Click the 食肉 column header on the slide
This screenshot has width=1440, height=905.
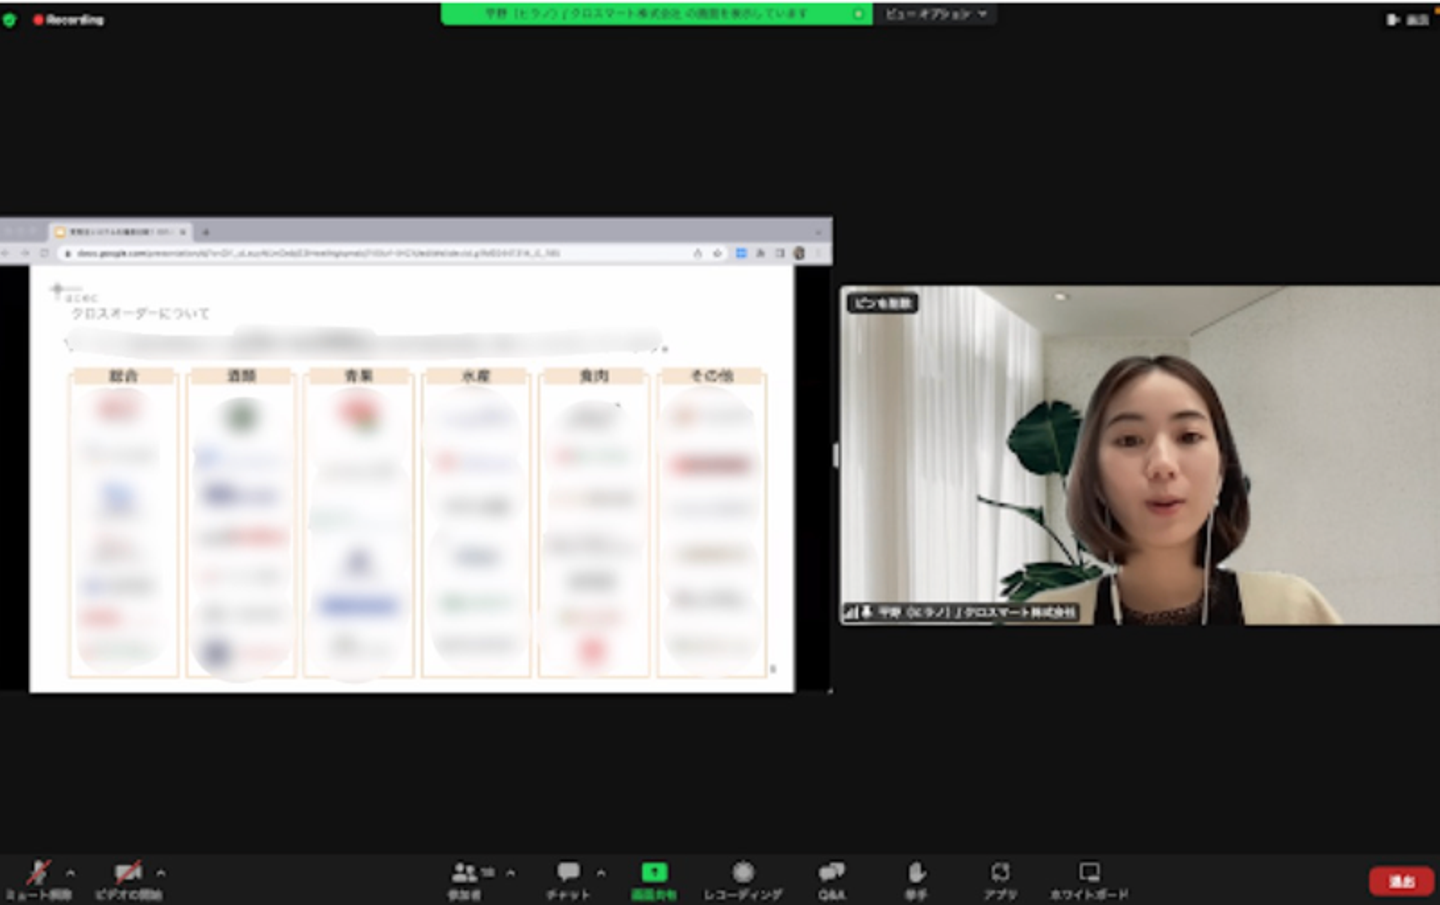594,376
